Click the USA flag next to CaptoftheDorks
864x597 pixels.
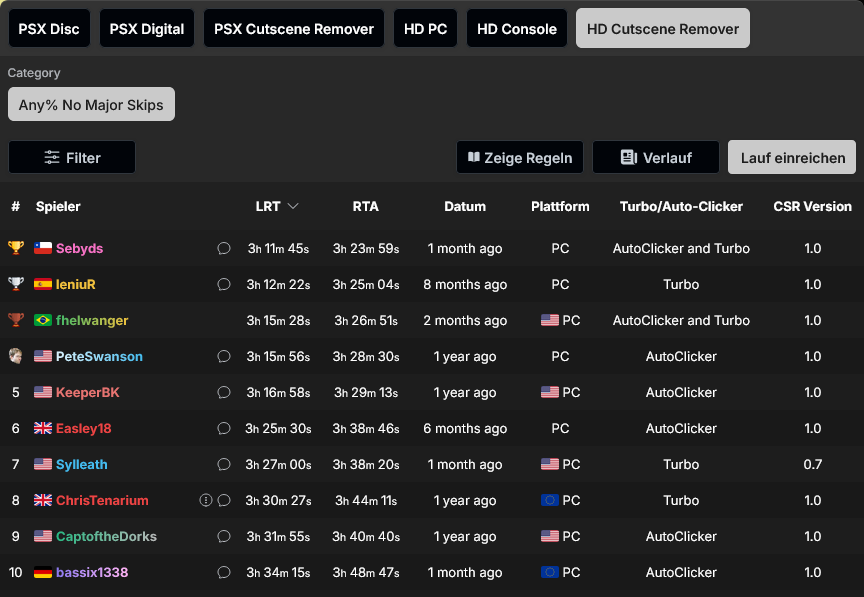43,536
